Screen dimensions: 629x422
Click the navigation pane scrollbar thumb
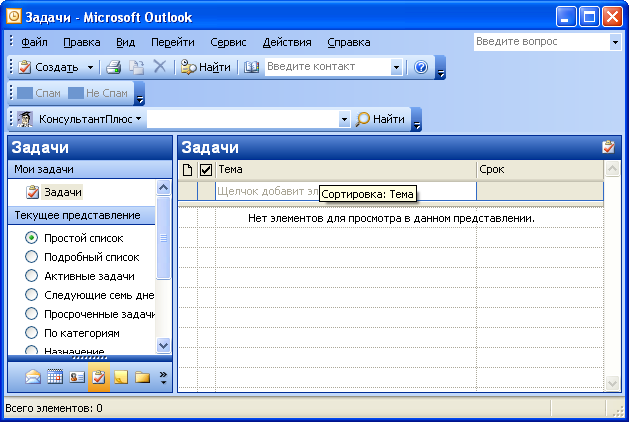(163, 237)
